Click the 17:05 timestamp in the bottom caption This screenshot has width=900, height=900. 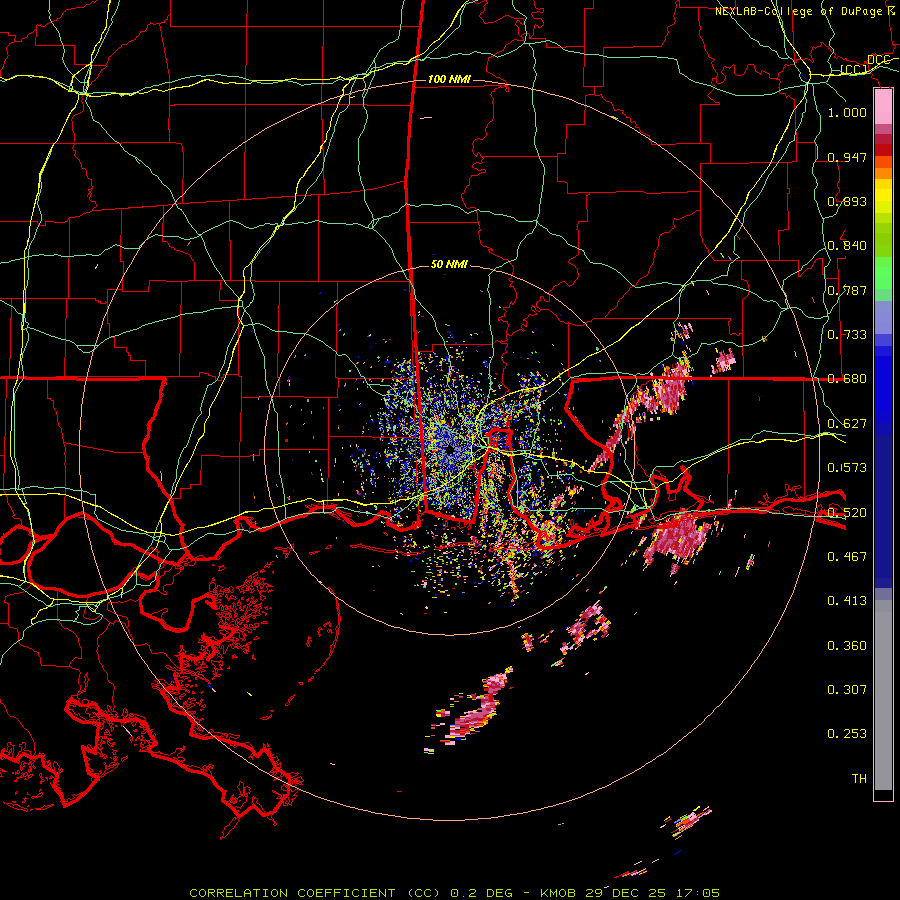[x=697, y=893]
